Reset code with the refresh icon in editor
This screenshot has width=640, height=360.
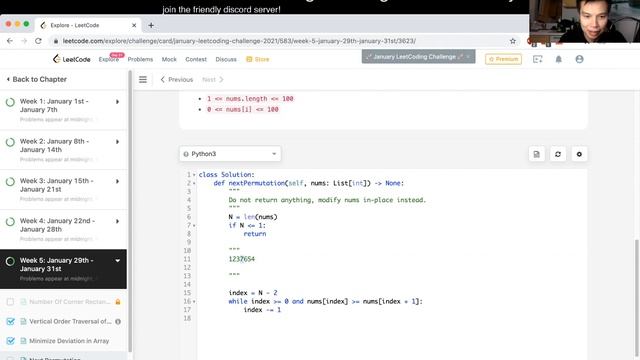coord(558,154)
